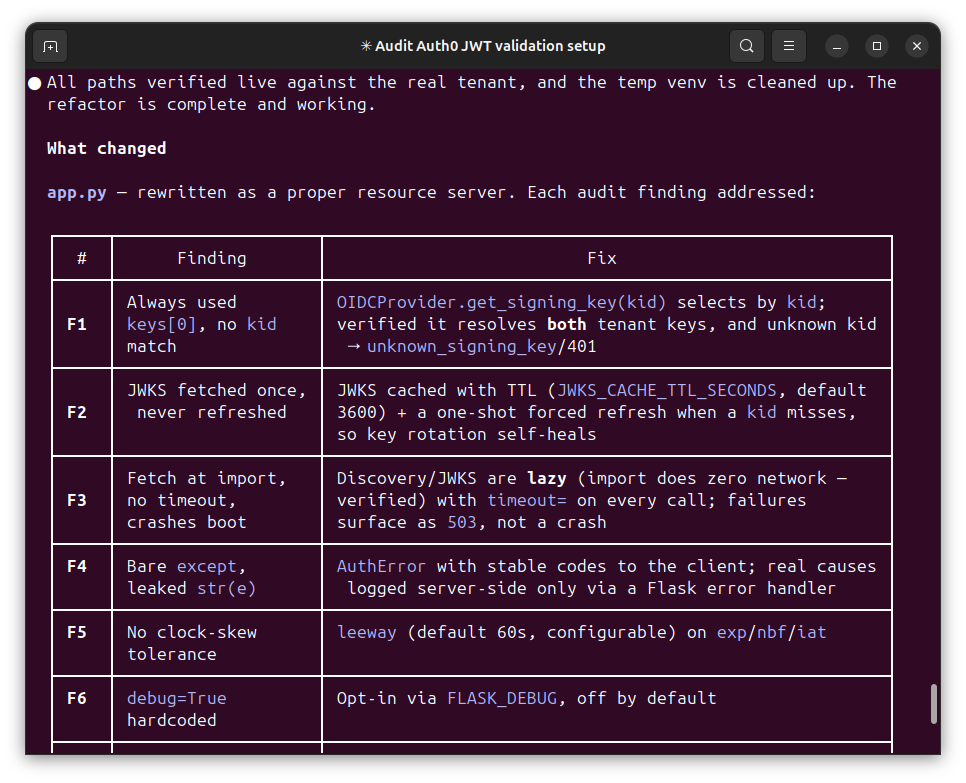Select row label F2

(x=77, y=412)
